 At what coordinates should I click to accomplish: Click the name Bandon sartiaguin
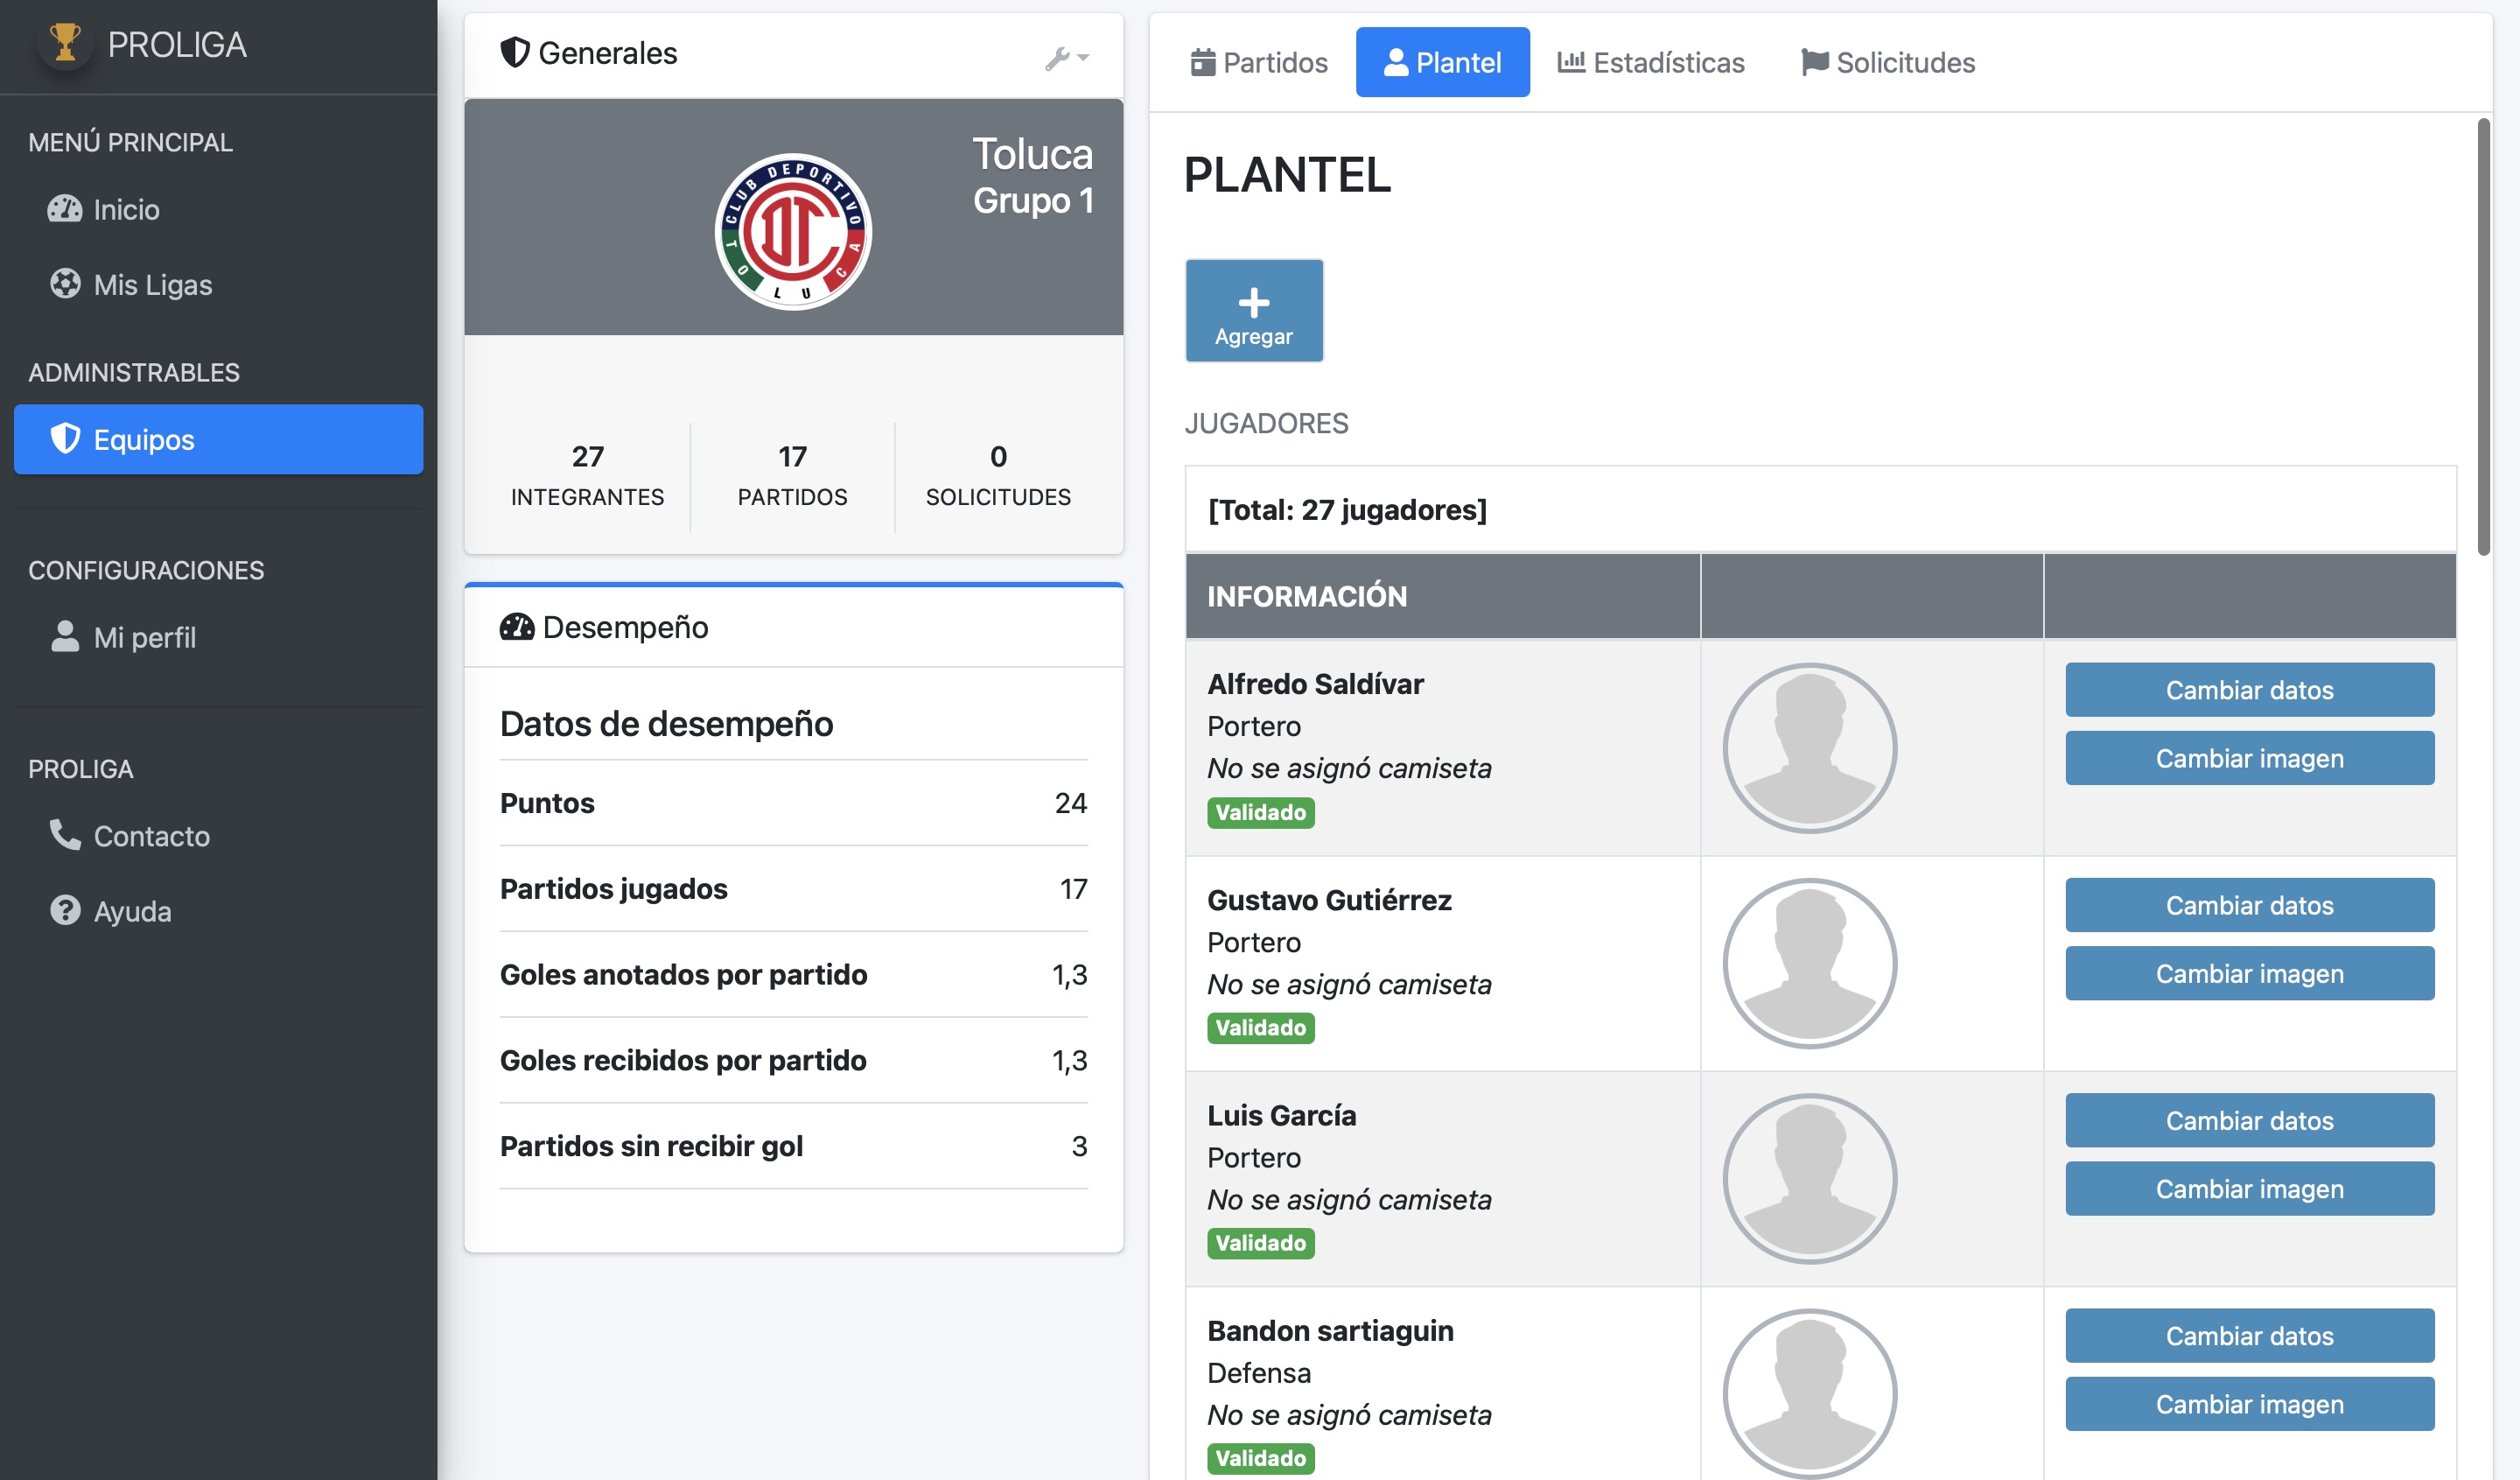click(1330, 1331)
